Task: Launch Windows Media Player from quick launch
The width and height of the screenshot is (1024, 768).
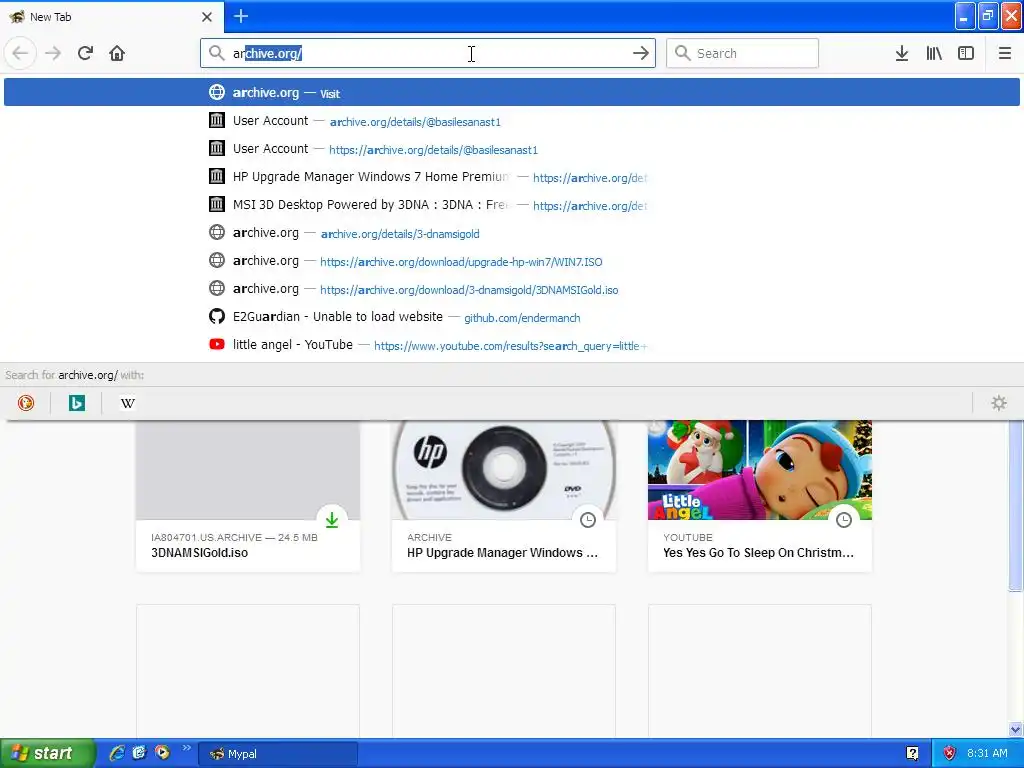Action: point(162,753)
